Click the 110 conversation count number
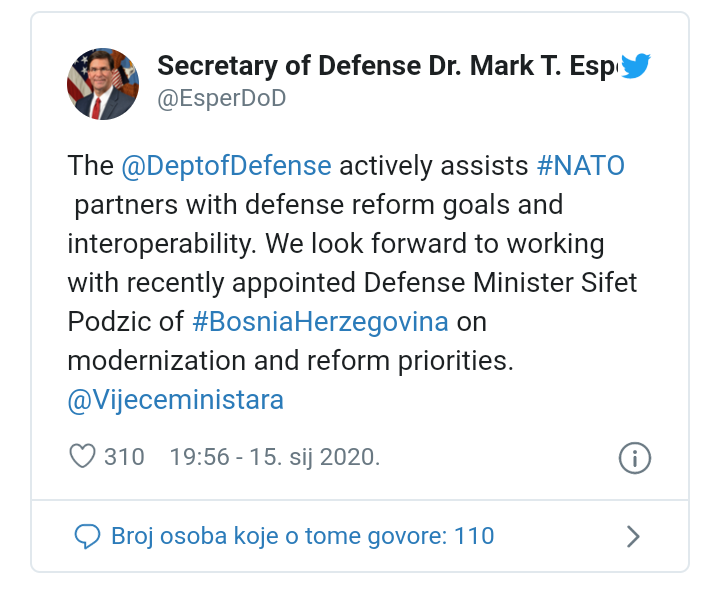 click(474, 536)
